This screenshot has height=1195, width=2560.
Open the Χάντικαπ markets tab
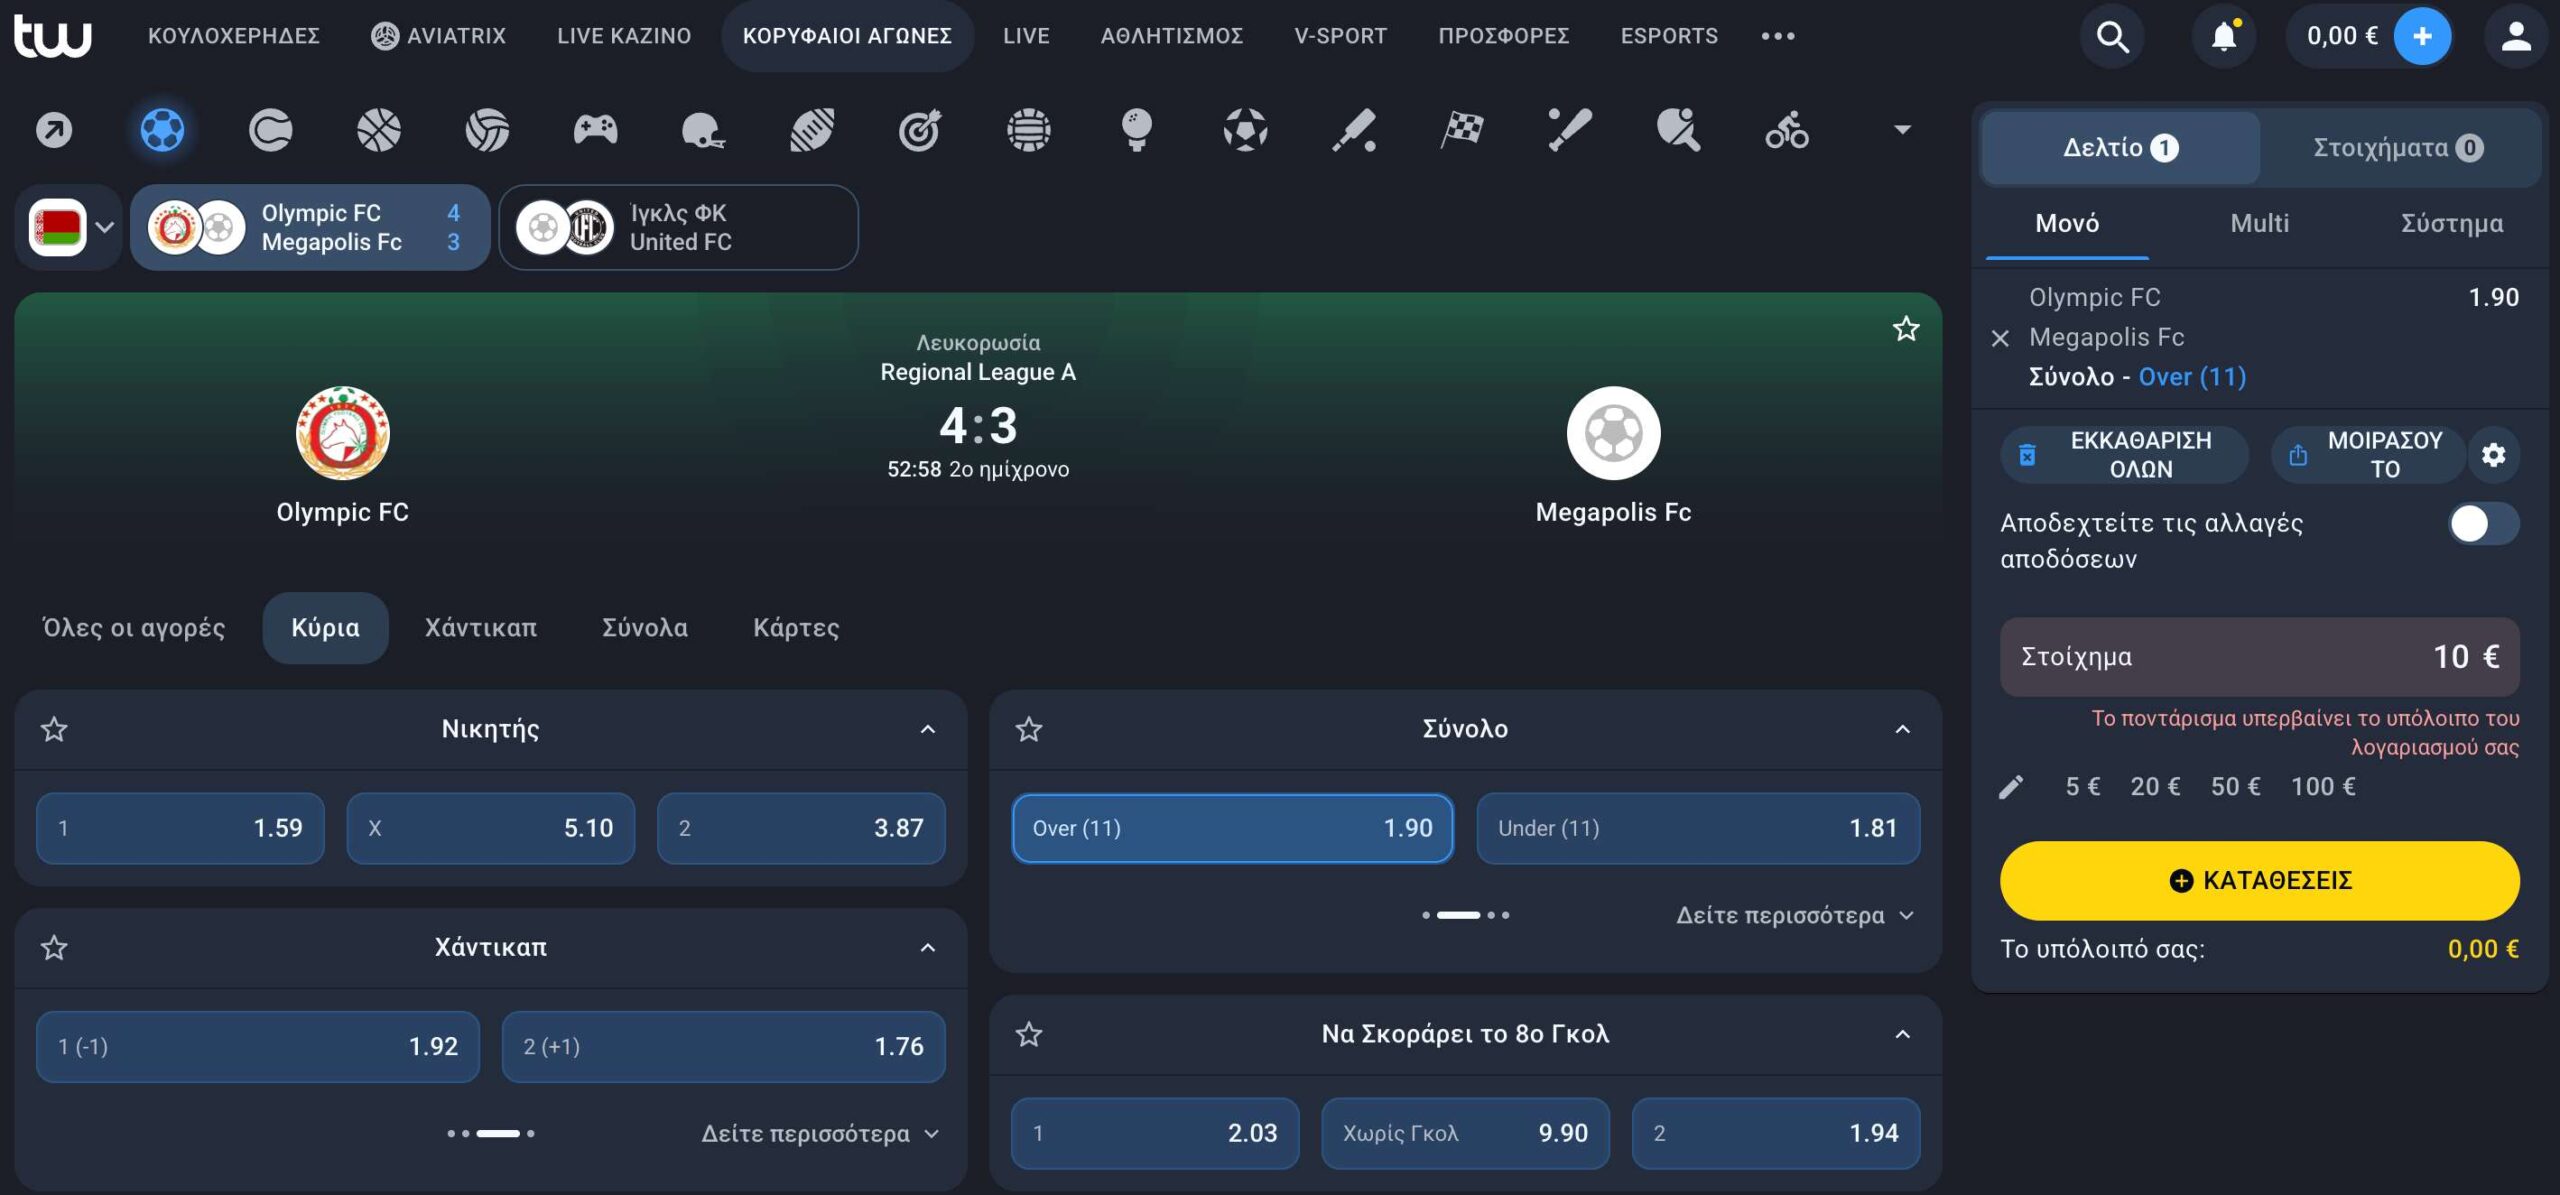[481, 628]
